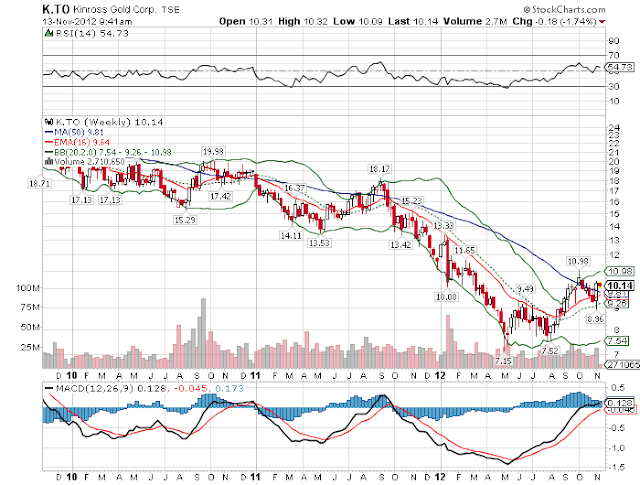640x485 pixels.
Task: Click the 15.23 price label
Action: pyautogui.click(x=411, y=201)
